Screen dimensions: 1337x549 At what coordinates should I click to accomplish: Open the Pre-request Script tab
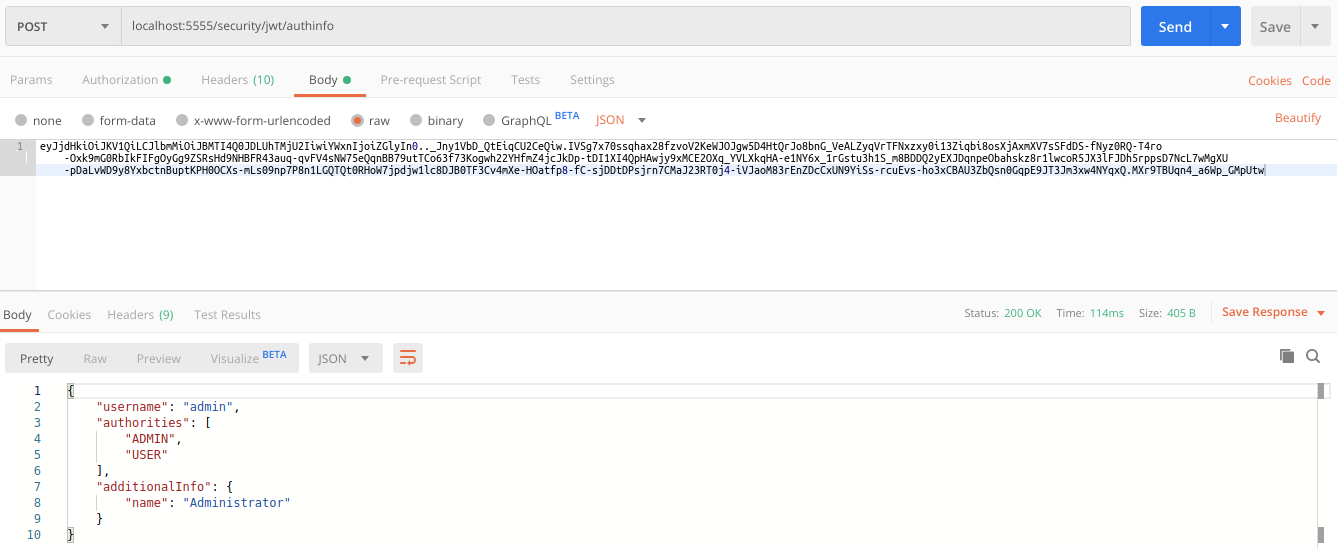click(430, 80)
